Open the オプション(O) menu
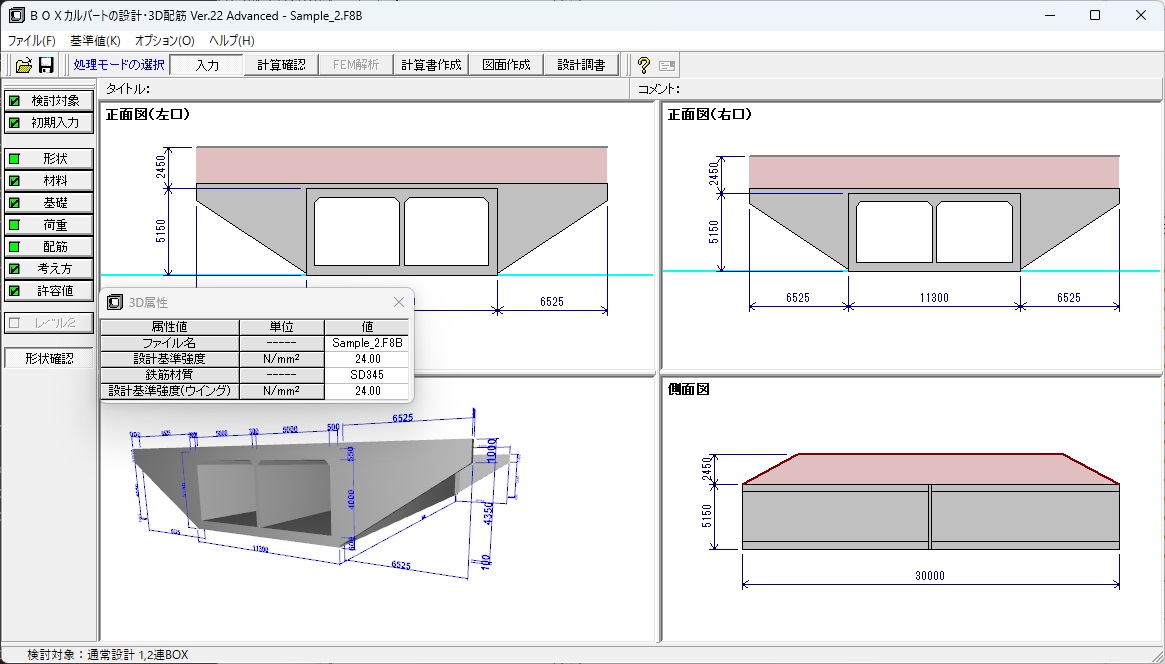This screenshot has height=664, width=1165. point(164,41)
